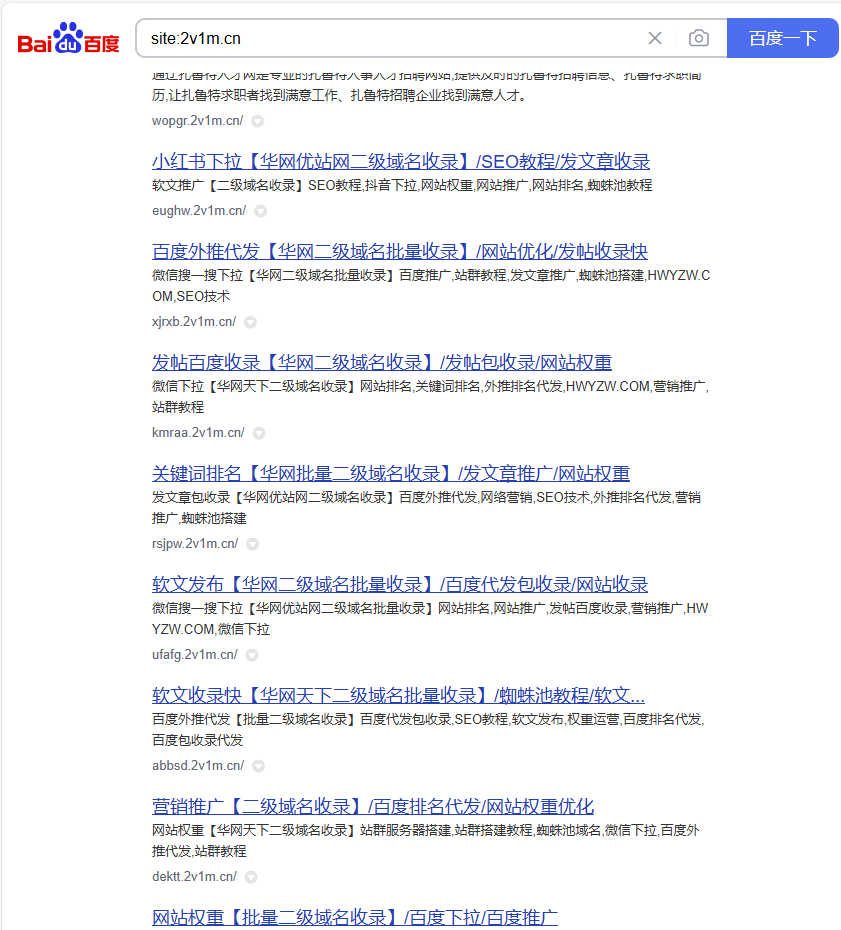Viewport: 841px width, 930px height.
Task: Open image search with the camera icon
Action: [x=699, y=39]
